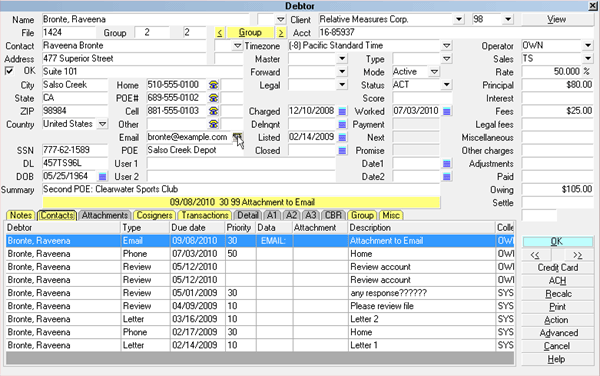Click the Priority column header
The height and width of the screenshot is (376, 600).
click(x=240, y=228)
